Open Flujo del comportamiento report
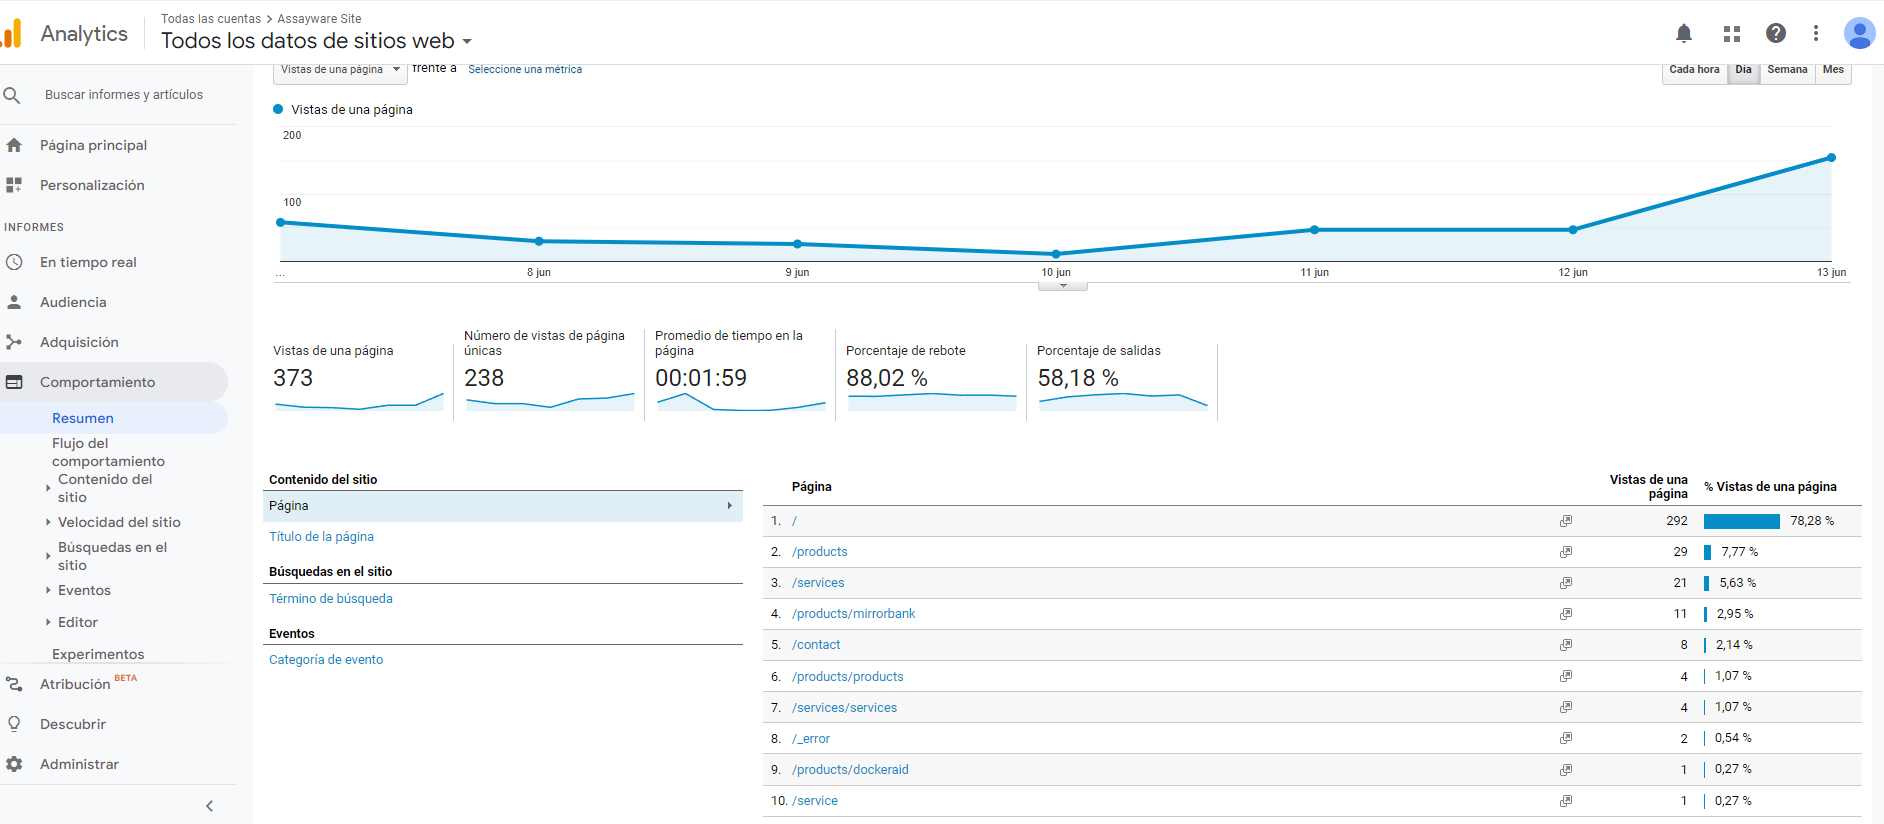Screen dimensions: 1884x824 [108, 452]
